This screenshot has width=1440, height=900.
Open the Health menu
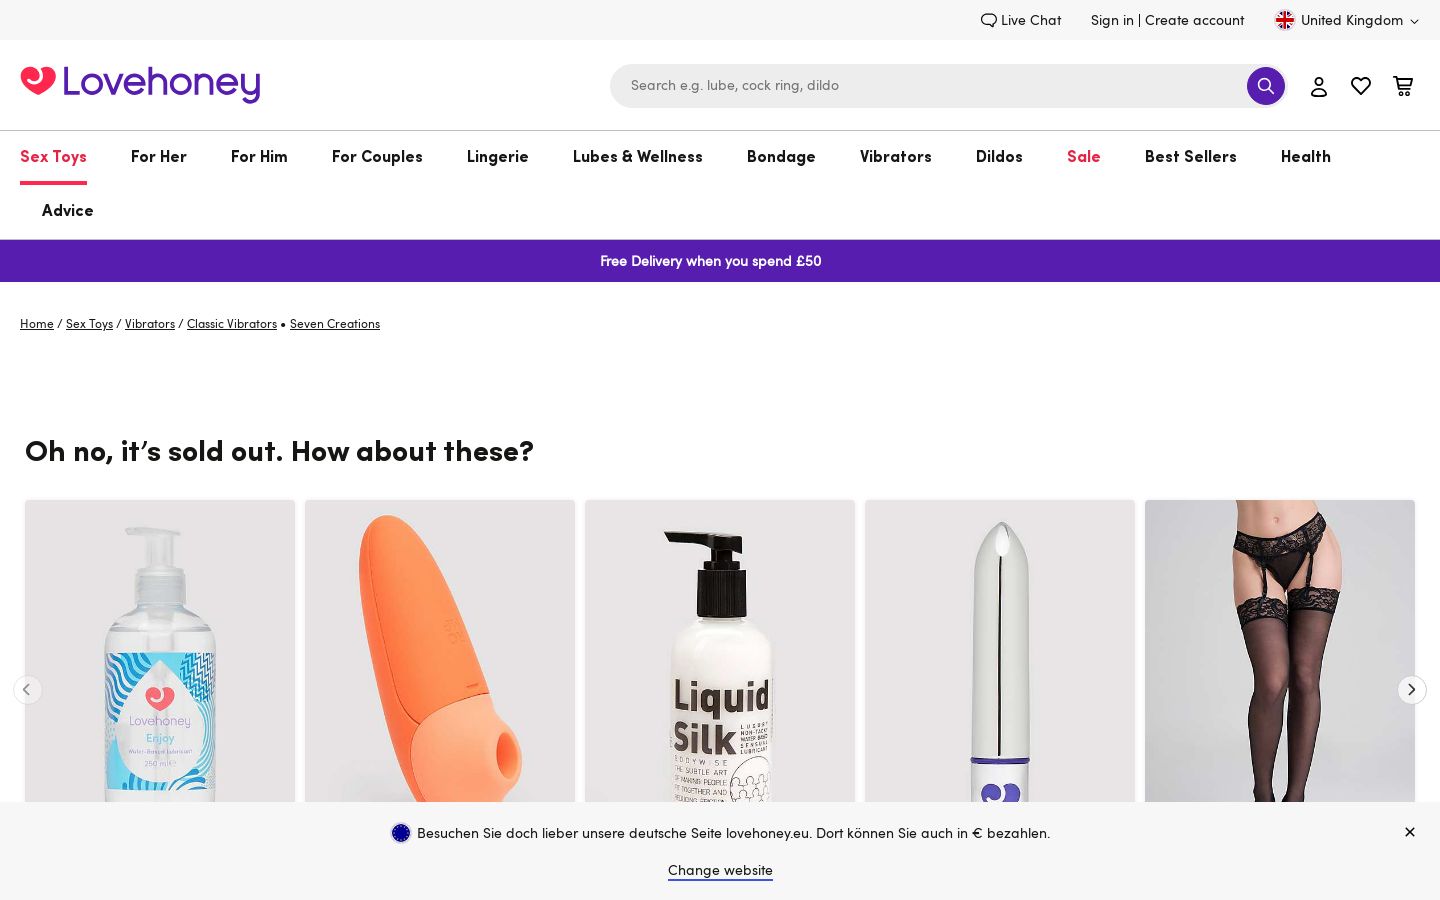pos(1306,157)
